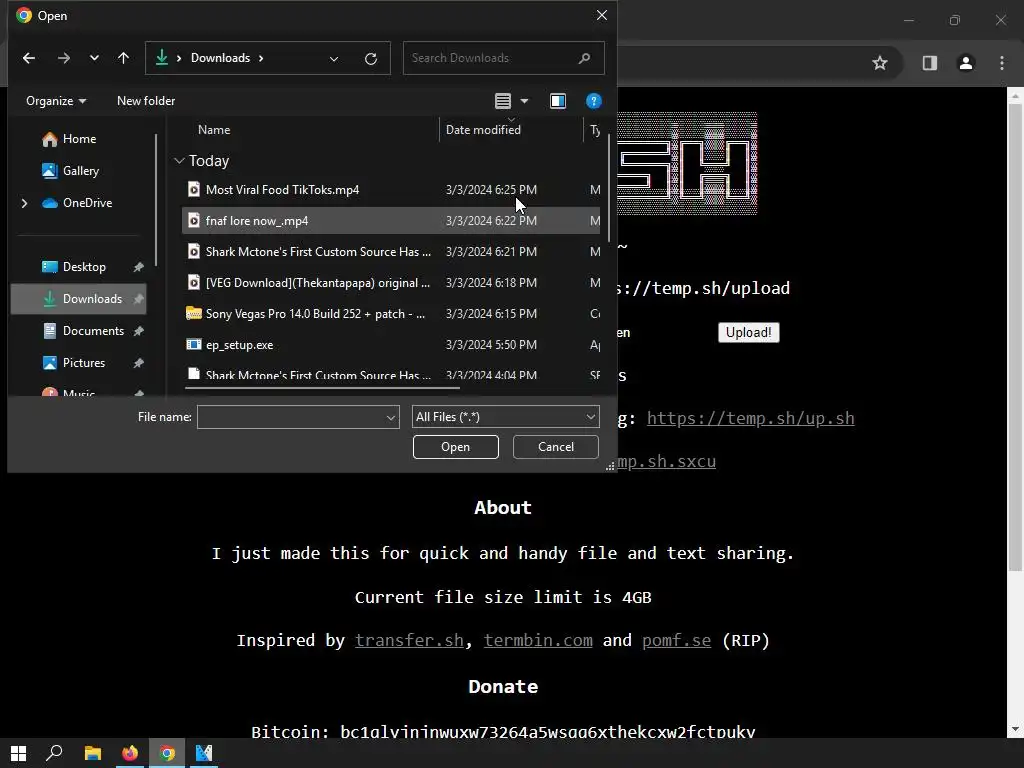
Task: Click the Open button
Action: tap(455, 447)
